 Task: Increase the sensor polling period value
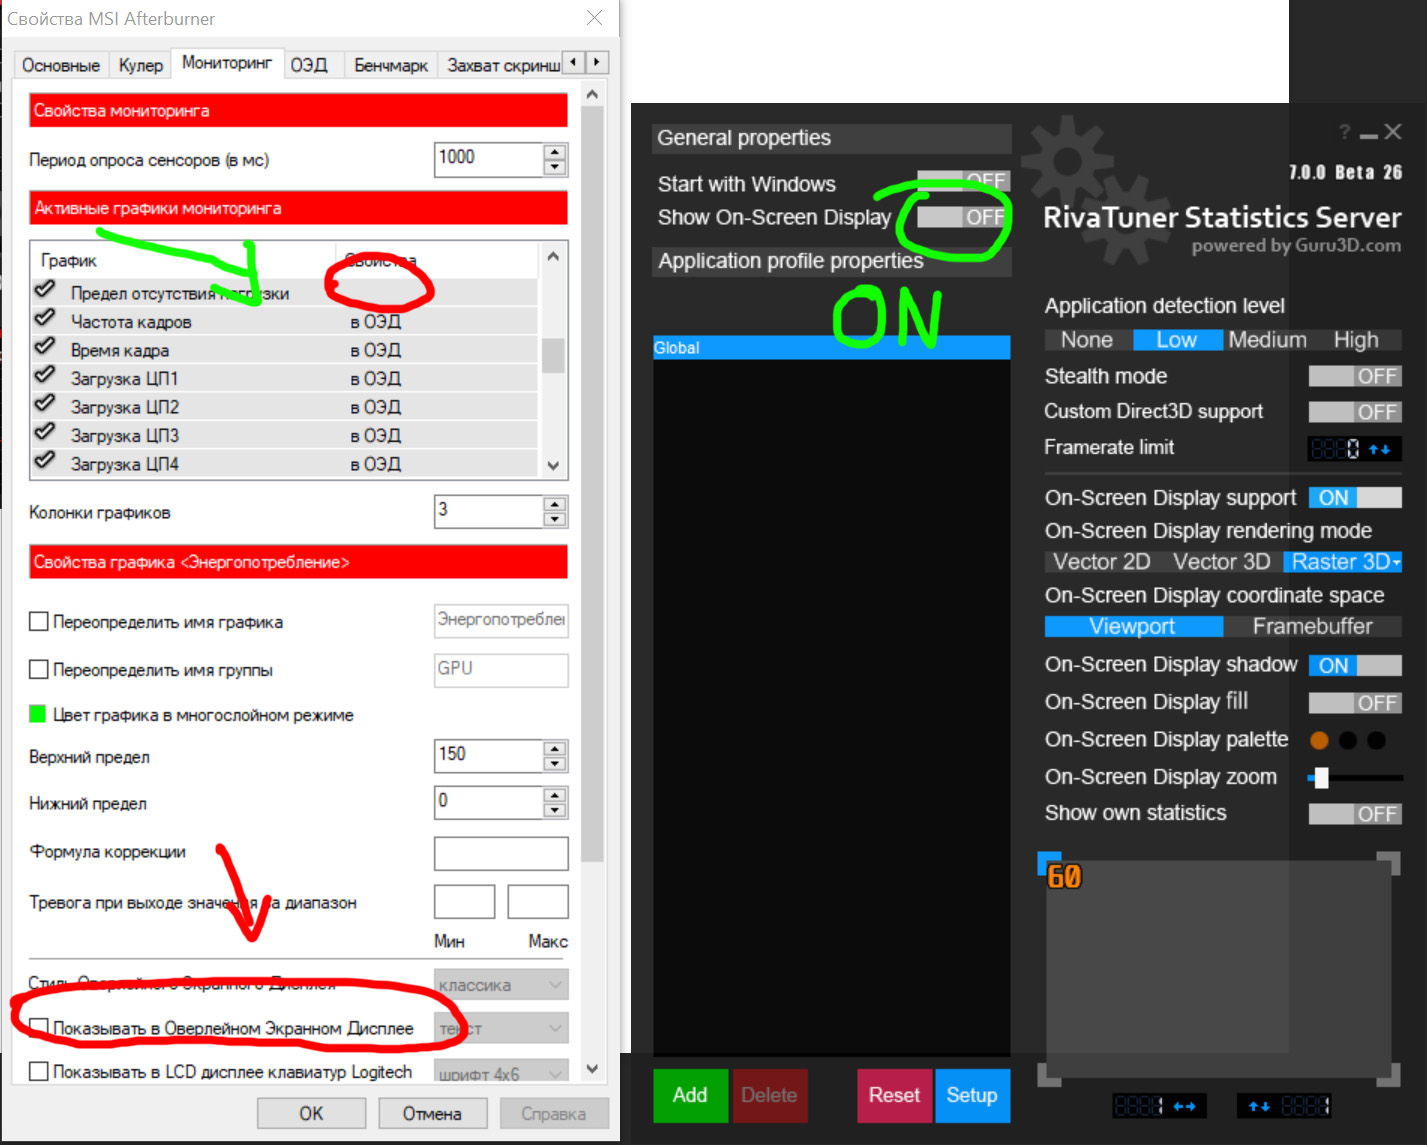(x=555, y=152)
